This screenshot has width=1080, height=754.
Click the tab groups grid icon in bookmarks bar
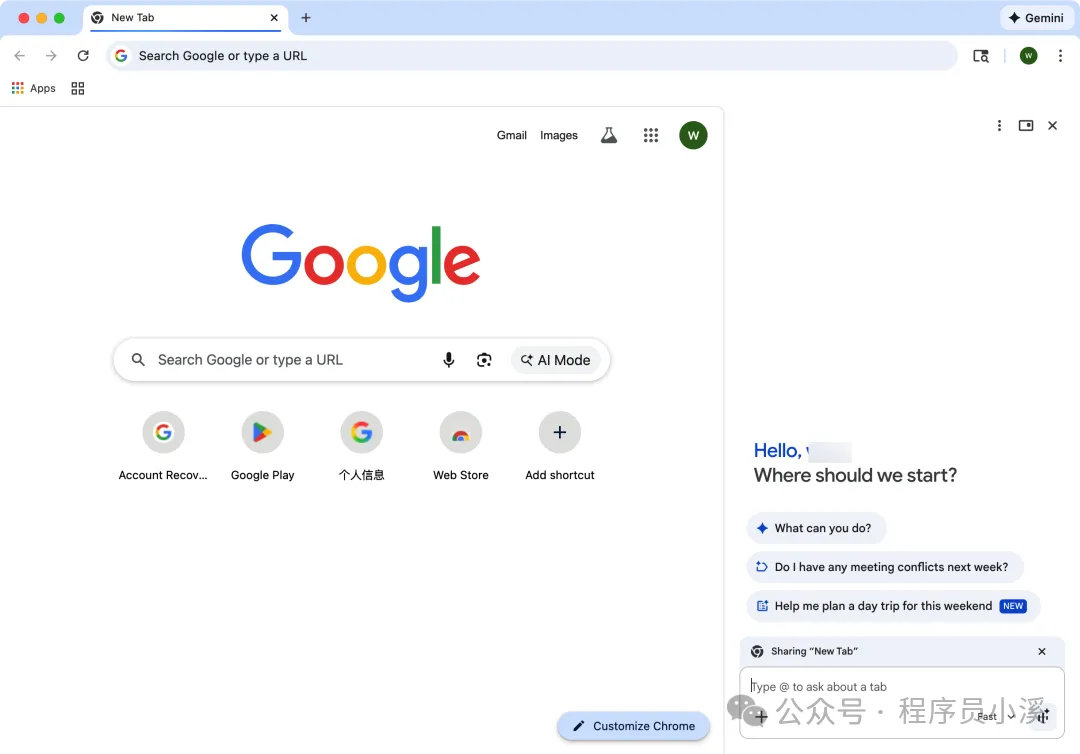[x=78, y=88]
